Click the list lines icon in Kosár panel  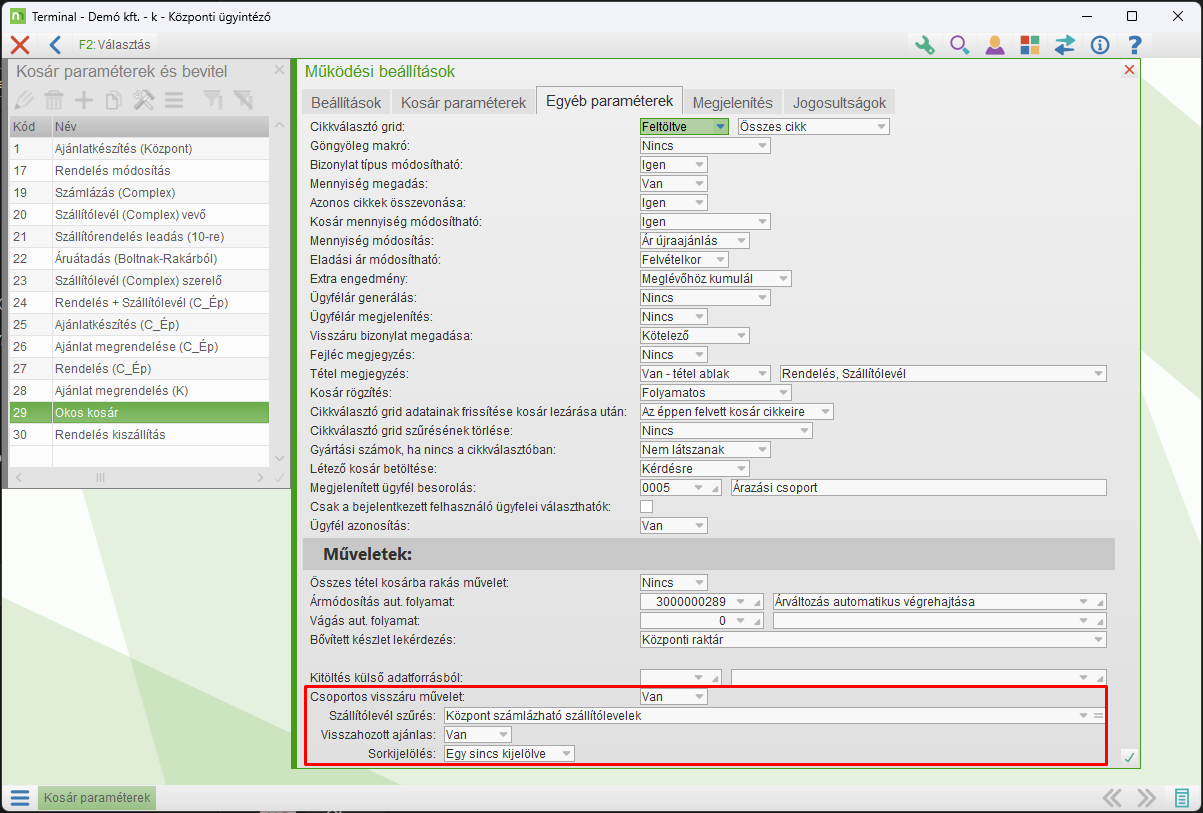click(174, 99)
